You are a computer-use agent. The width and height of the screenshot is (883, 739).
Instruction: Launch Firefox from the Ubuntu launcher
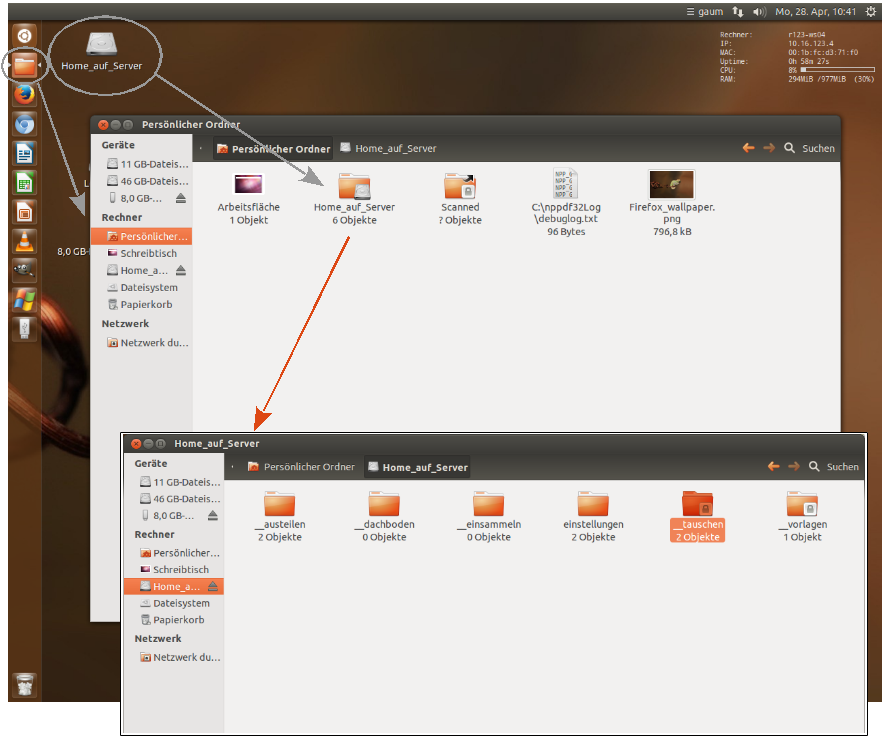point(25,94)
